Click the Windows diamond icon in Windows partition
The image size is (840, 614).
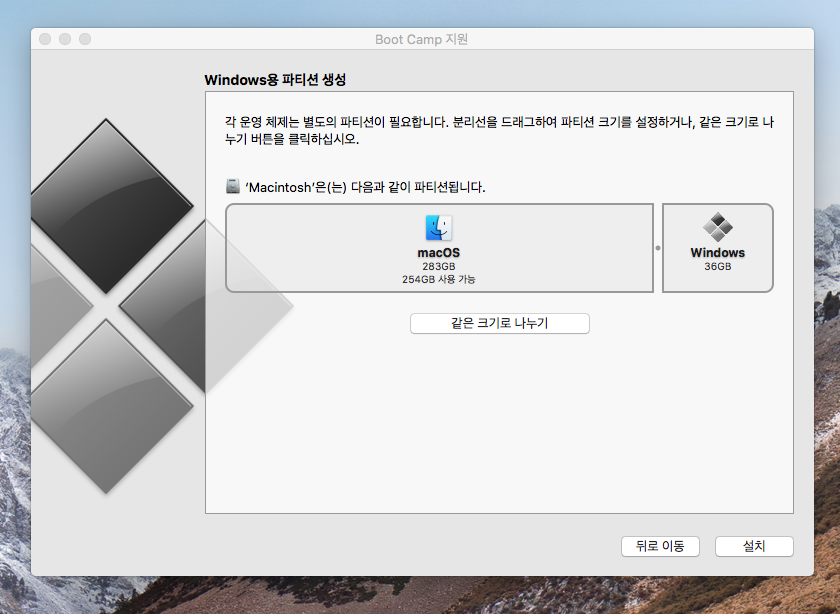tap(717, 227)
